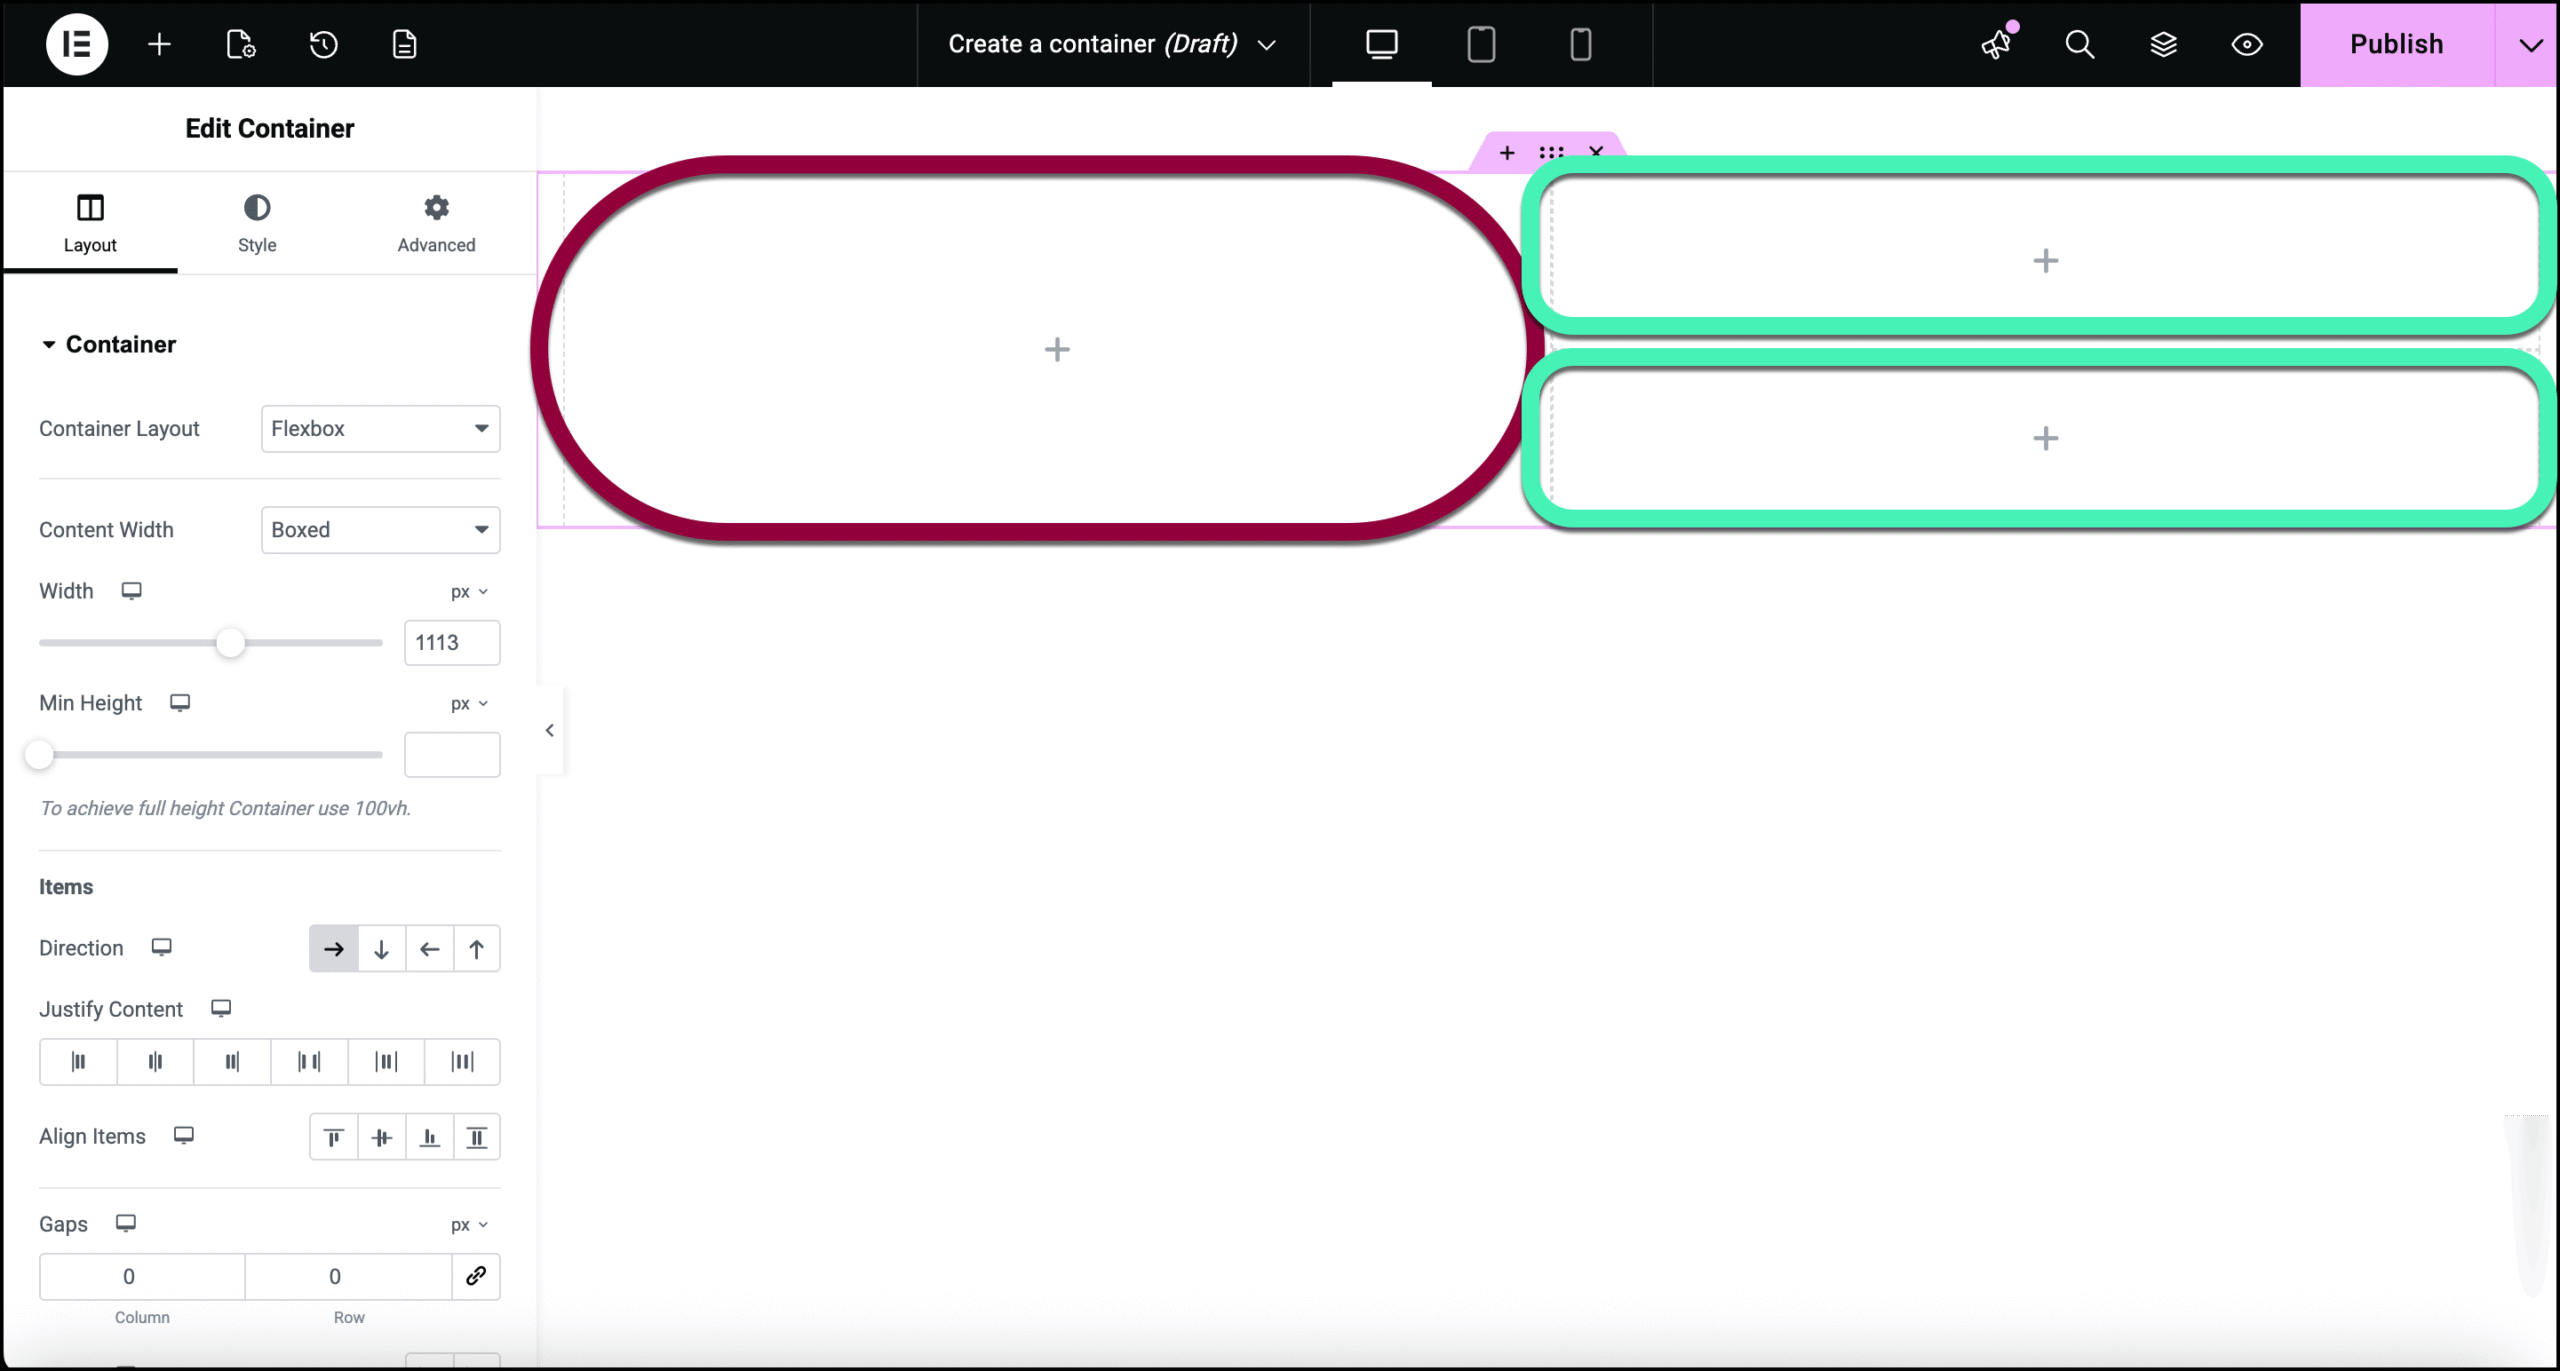Open Page Settings document-gear icon

[241, 44]
